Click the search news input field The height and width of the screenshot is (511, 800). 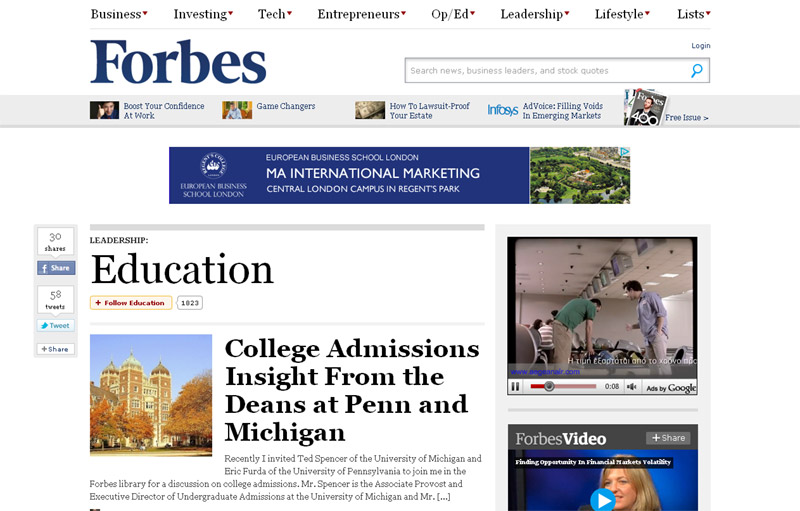point(546,70)
